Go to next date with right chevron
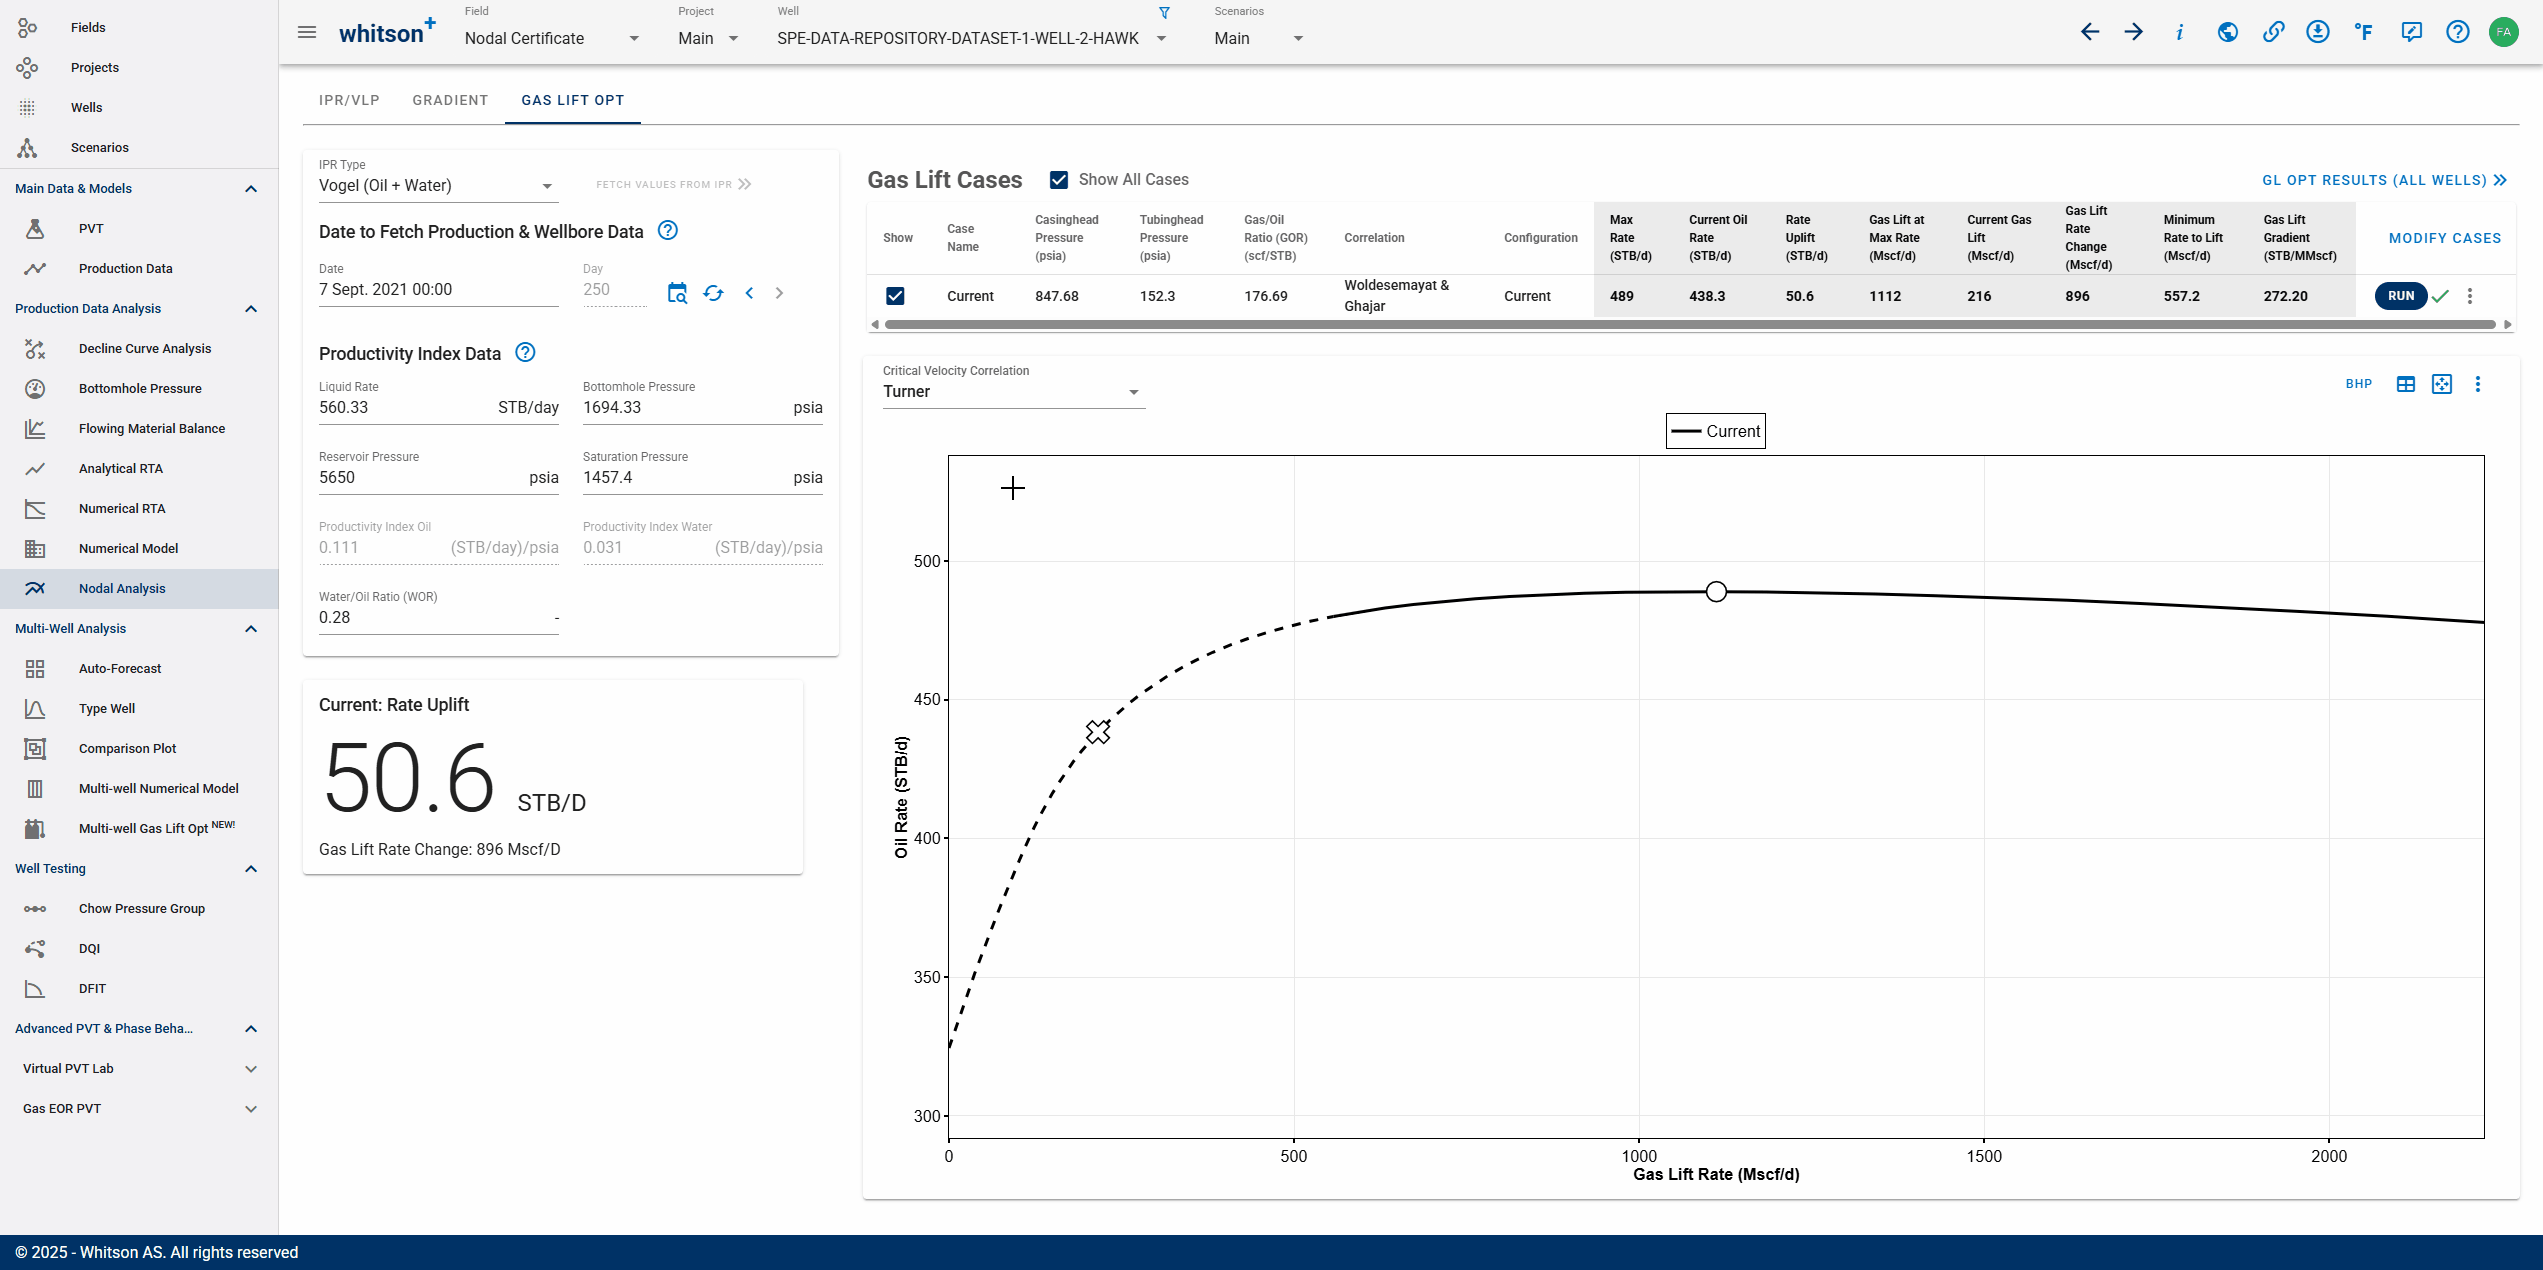 point(780,293)
